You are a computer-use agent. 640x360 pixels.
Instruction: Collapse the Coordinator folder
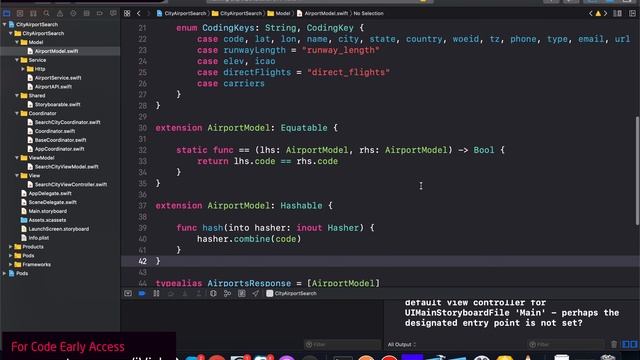[x=17, y=113]
